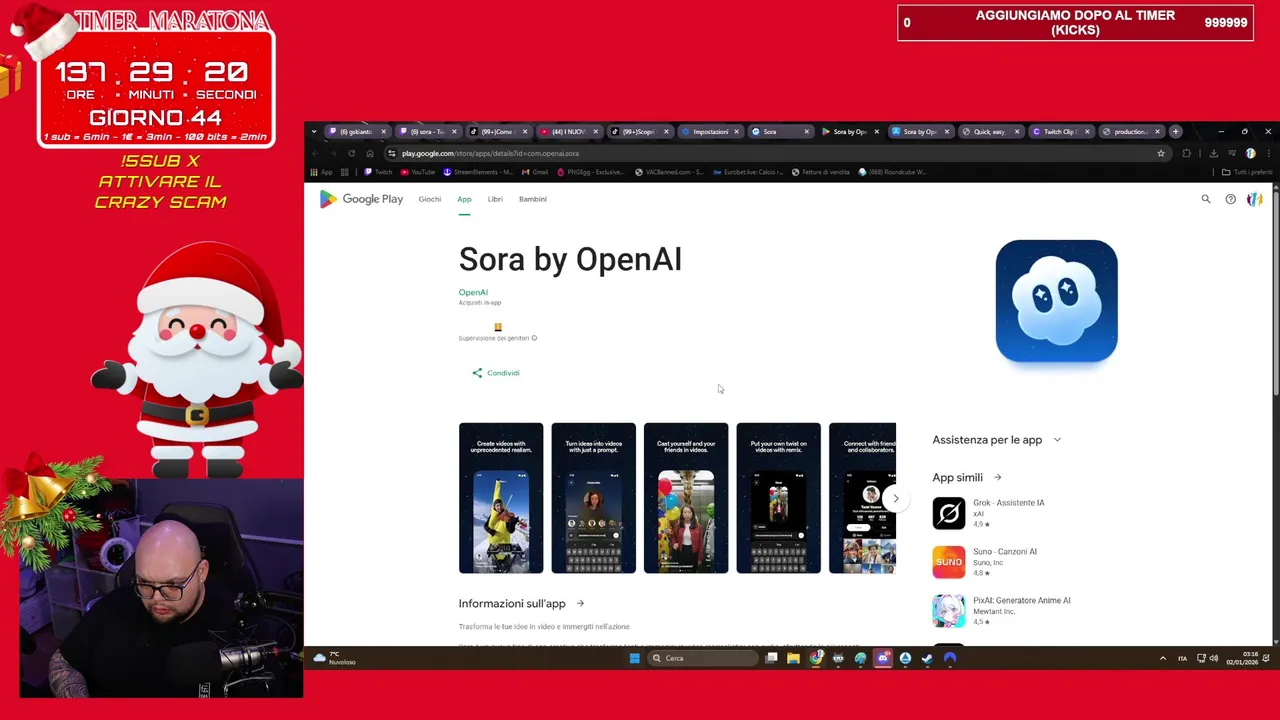Open the Libri tab

495,199
